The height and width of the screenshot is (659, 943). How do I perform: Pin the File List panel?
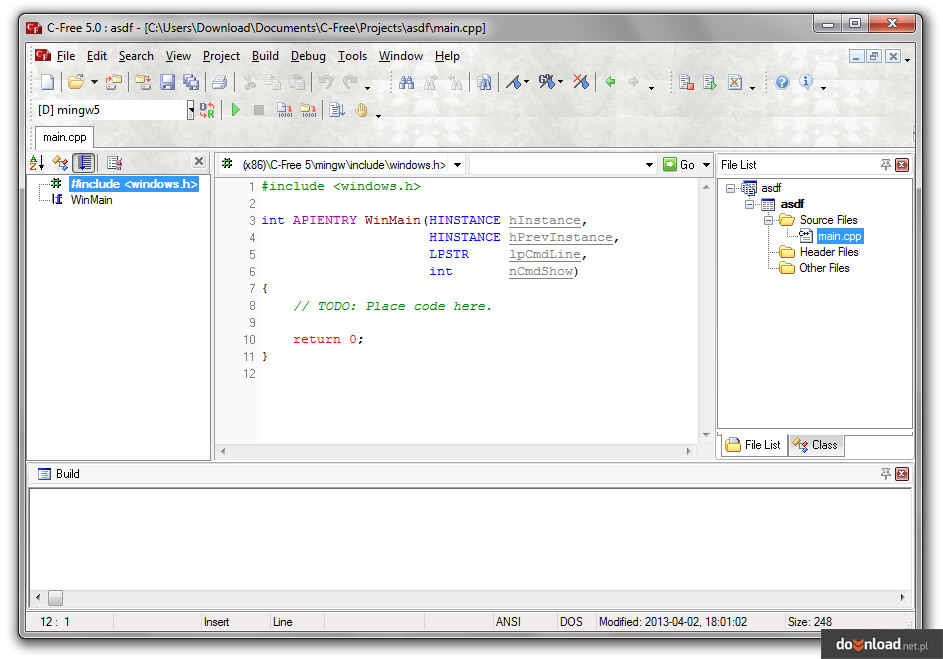click(885, 165)
